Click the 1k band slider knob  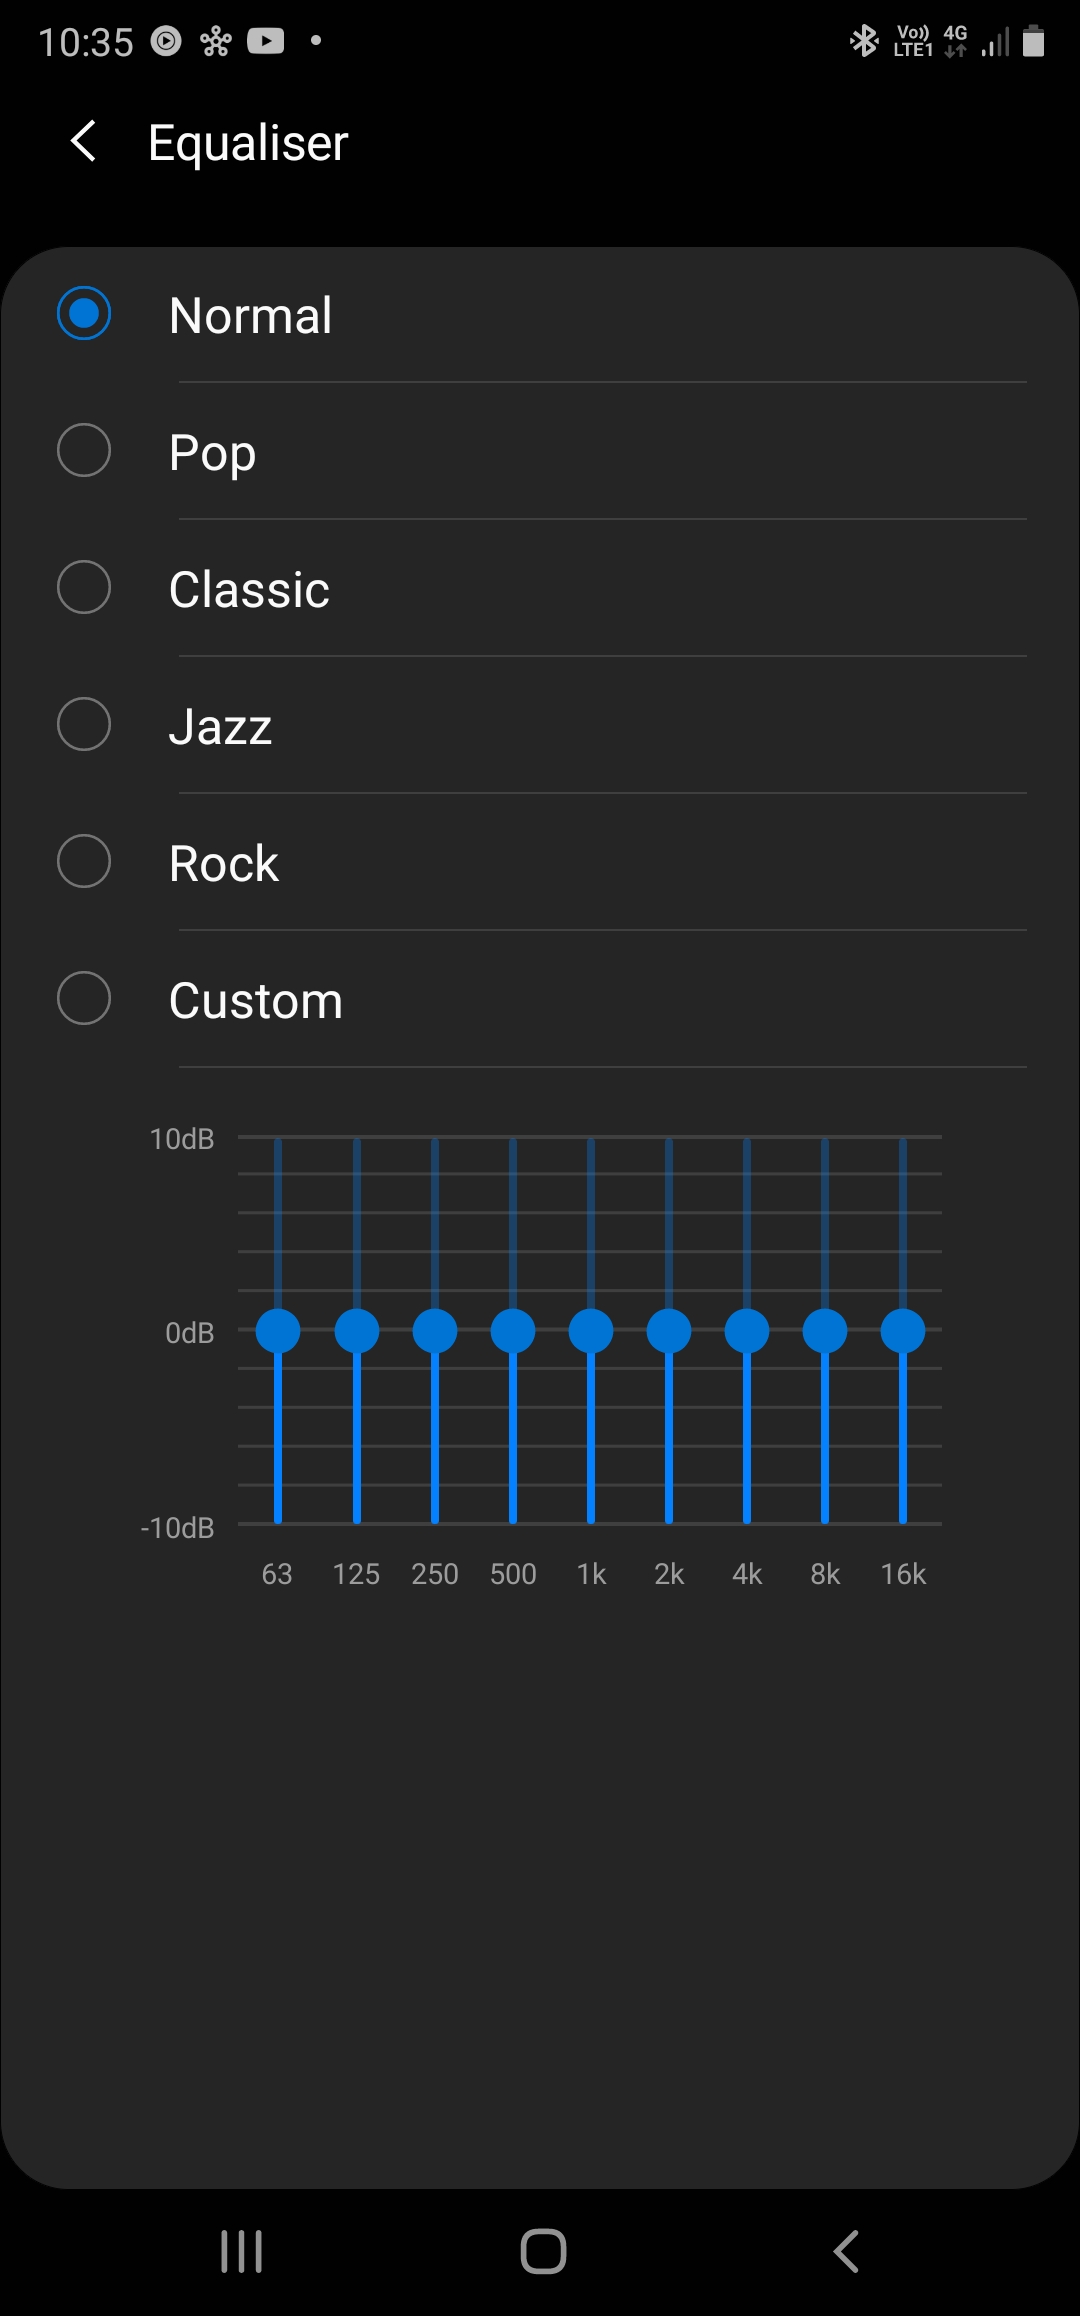591,1331
